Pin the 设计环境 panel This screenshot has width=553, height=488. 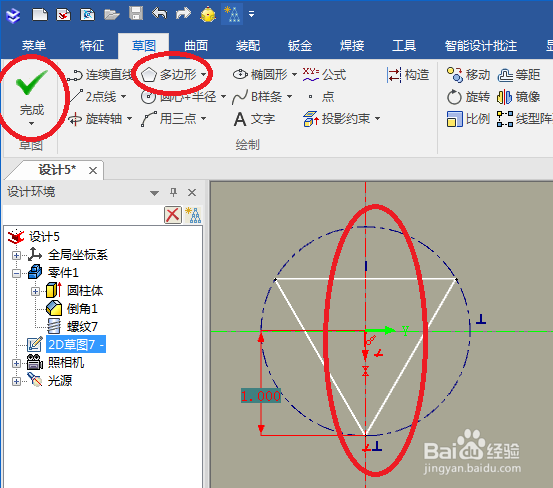tap(173, 193)
